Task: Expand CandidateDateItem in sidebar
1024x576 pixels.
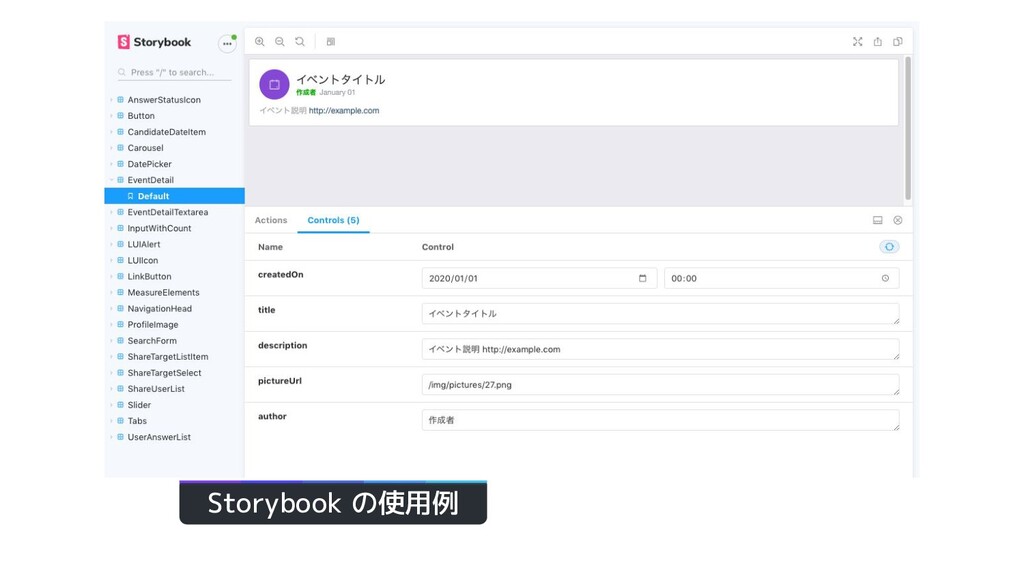Action: point(167,132)
